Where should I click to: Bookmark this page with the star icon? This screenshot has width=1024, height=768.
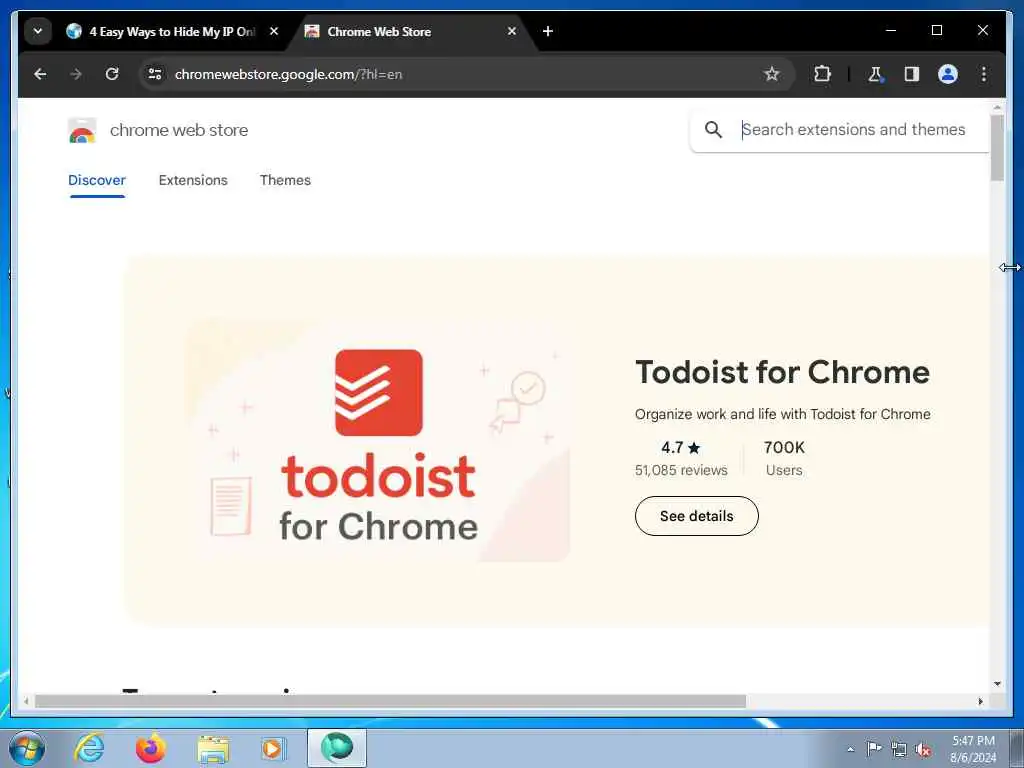pos(772,74)
